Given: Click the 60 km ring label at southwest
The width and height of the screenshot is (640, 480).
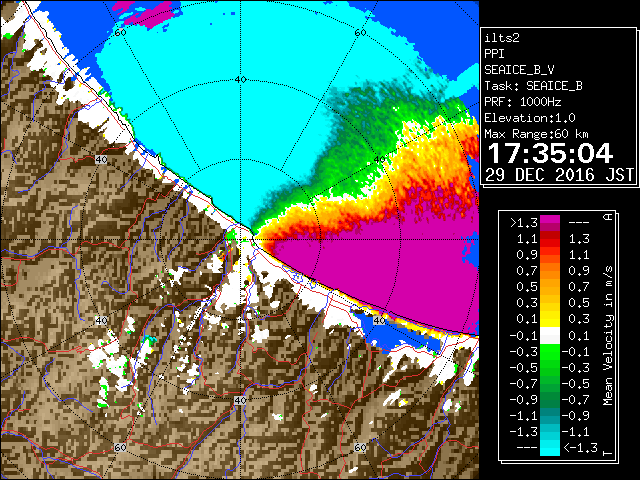Looking at the screenshot, I should tap(120, 447).
